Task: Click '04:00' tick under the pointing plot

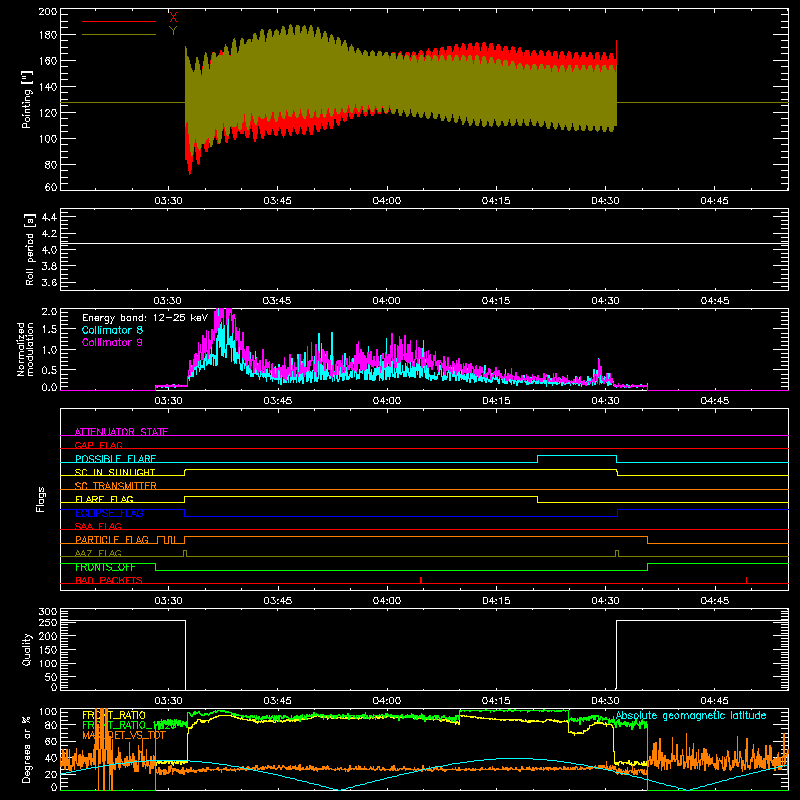Action: (387, 201)
